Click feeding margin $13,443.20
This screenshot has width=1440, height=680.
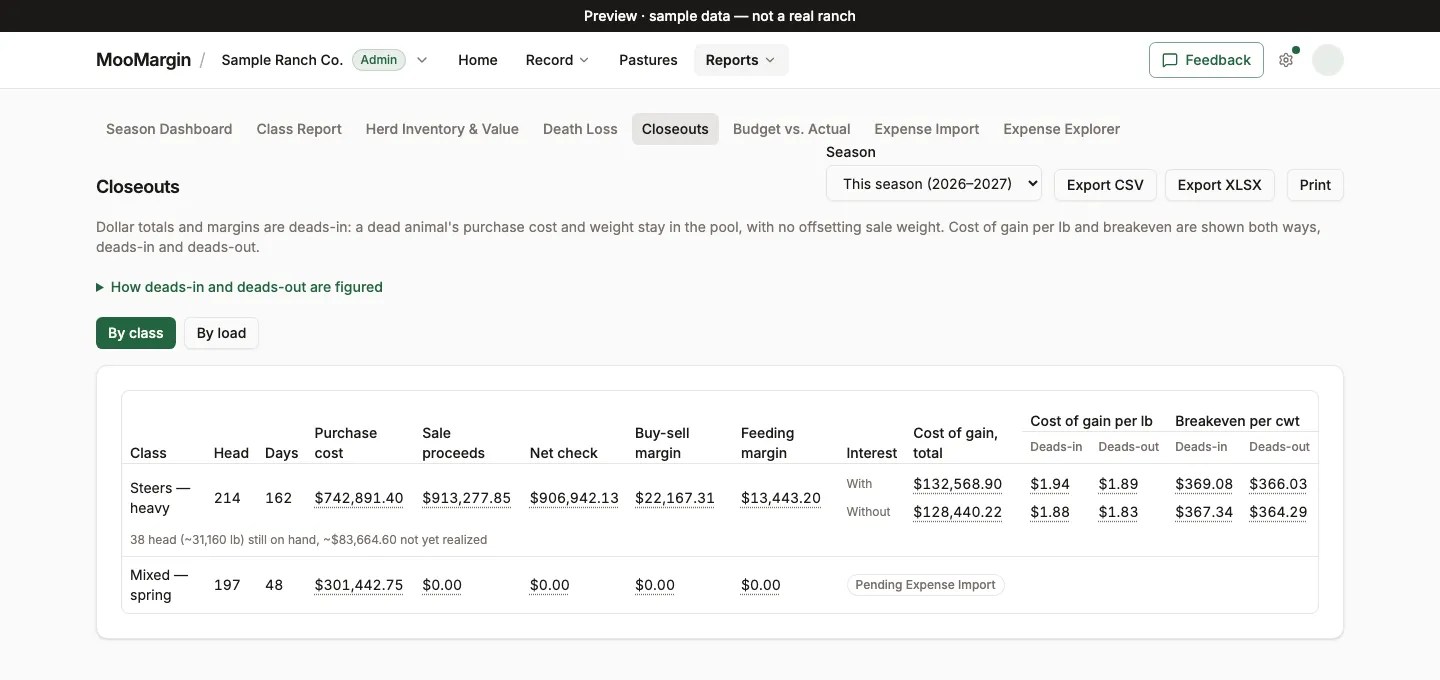[781, 498]
